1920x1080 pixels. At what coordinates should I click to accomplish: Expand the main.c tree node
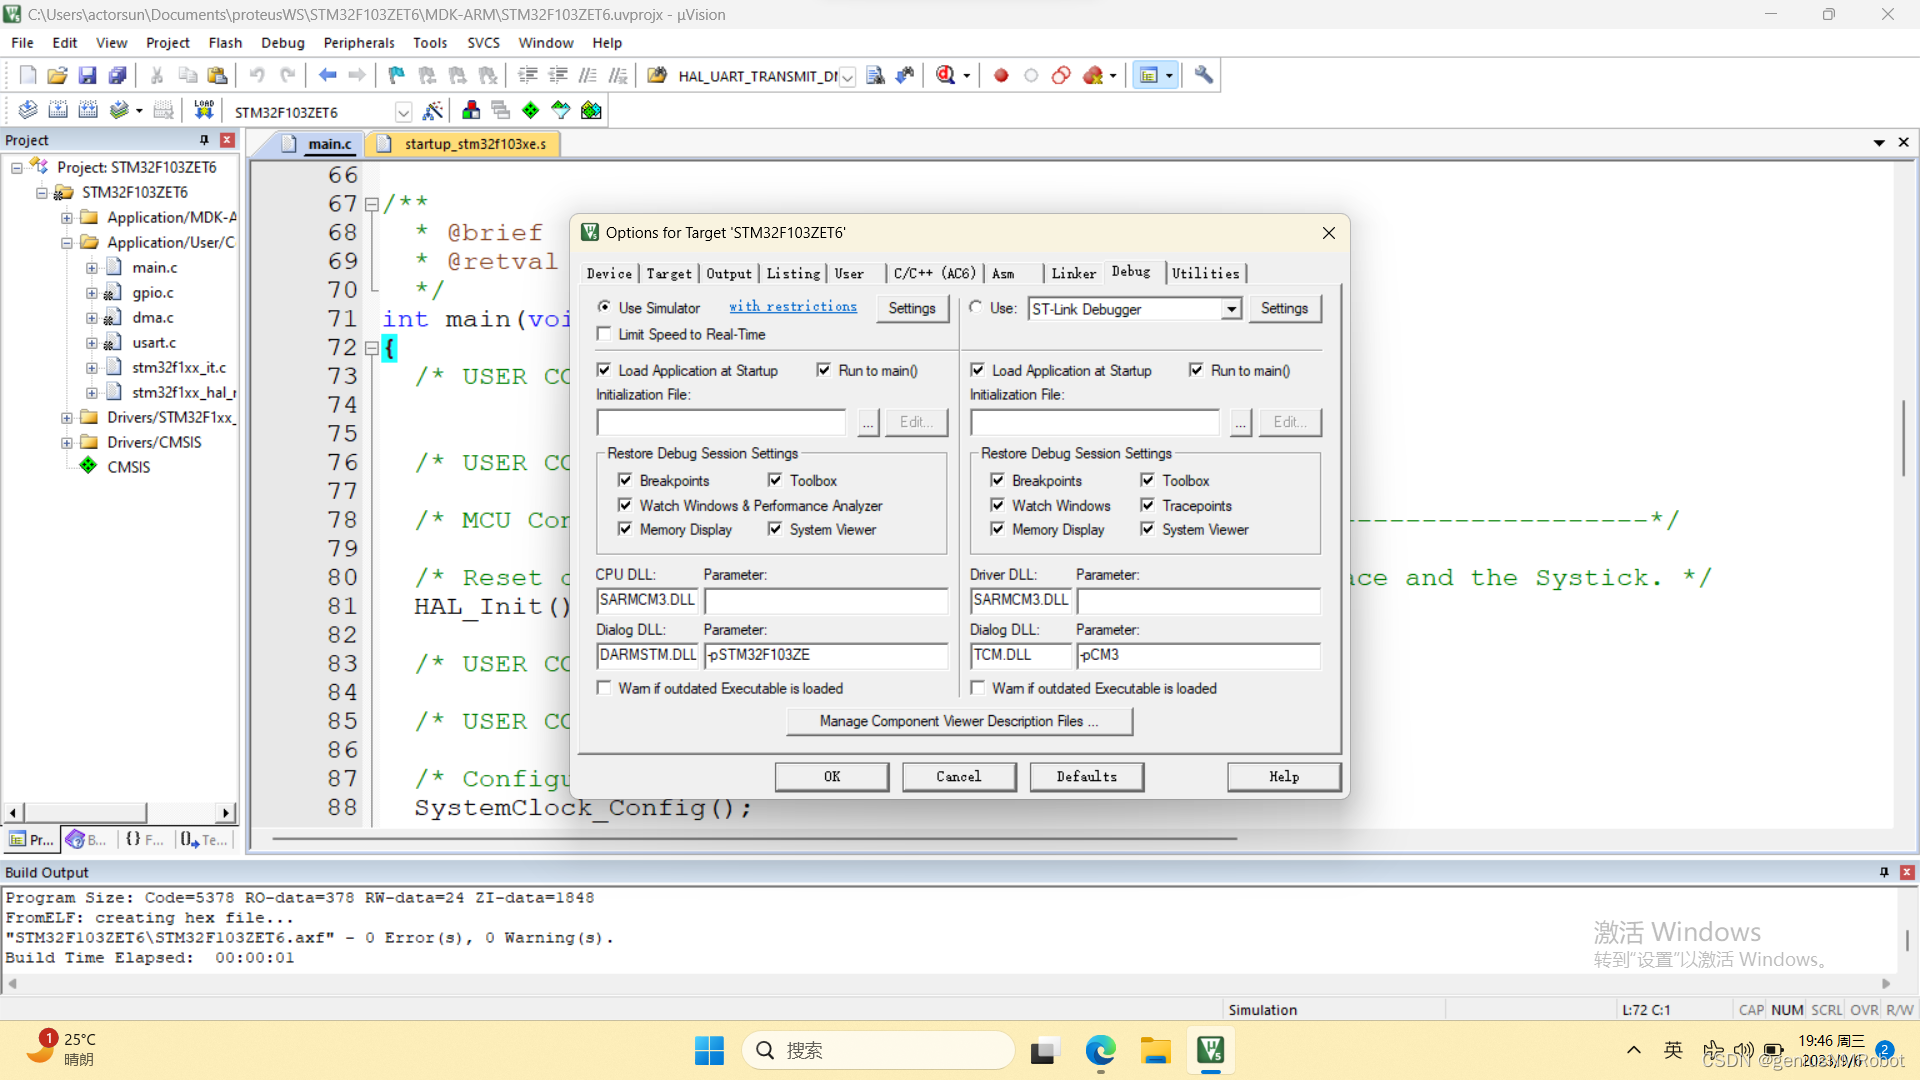[92, 267]
